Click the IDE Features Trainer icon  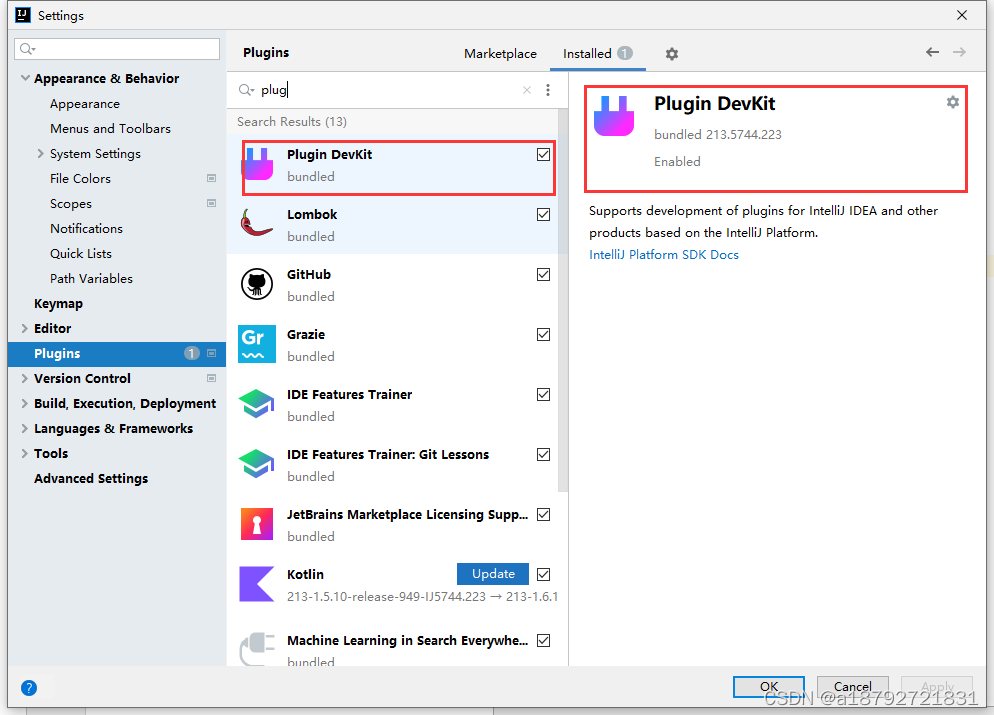point(257,404)
